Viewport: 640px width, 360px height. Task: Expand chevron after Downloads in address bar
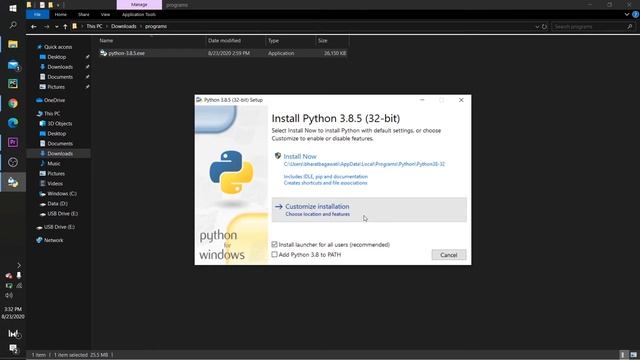pos(141,27)
